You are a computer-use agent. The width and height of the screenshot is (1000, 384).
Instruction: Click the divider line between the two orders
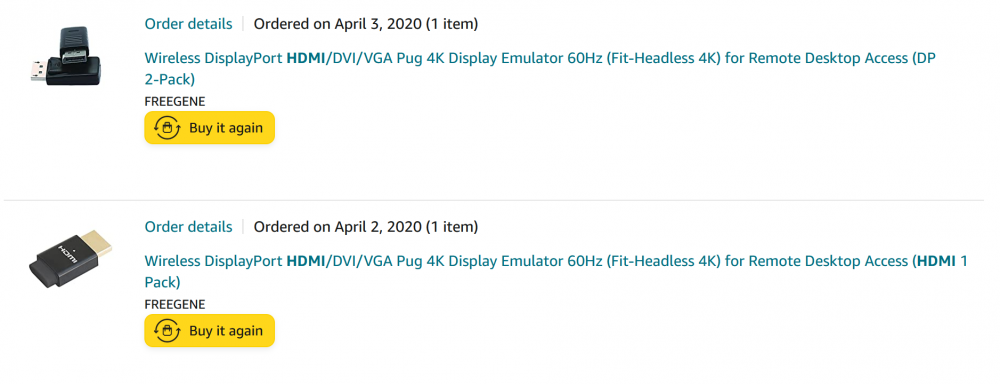[494, 200]
